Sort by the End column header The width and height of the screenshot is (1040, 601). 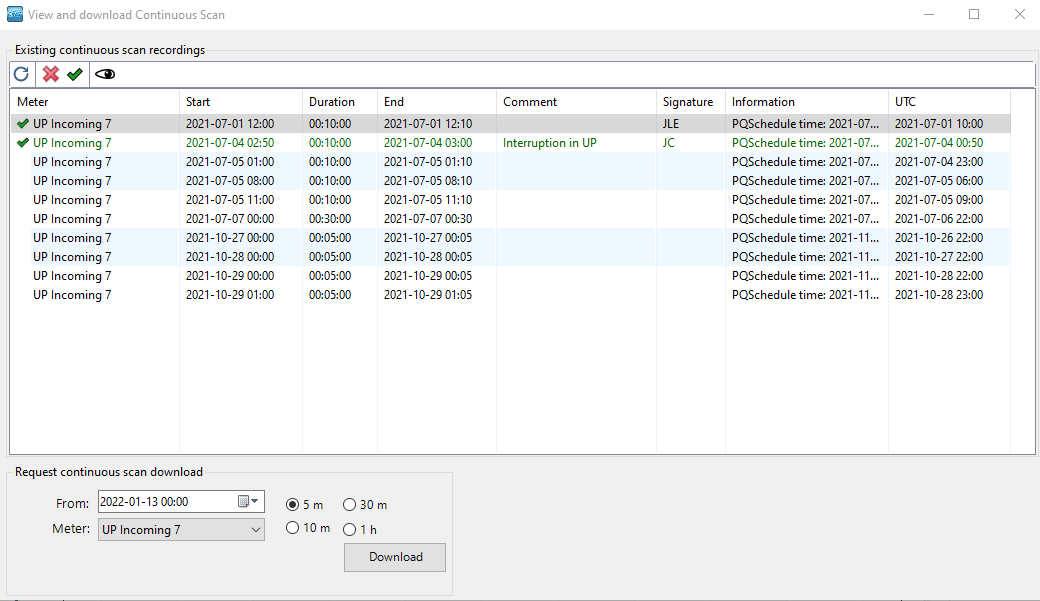[x=436, y=101]
